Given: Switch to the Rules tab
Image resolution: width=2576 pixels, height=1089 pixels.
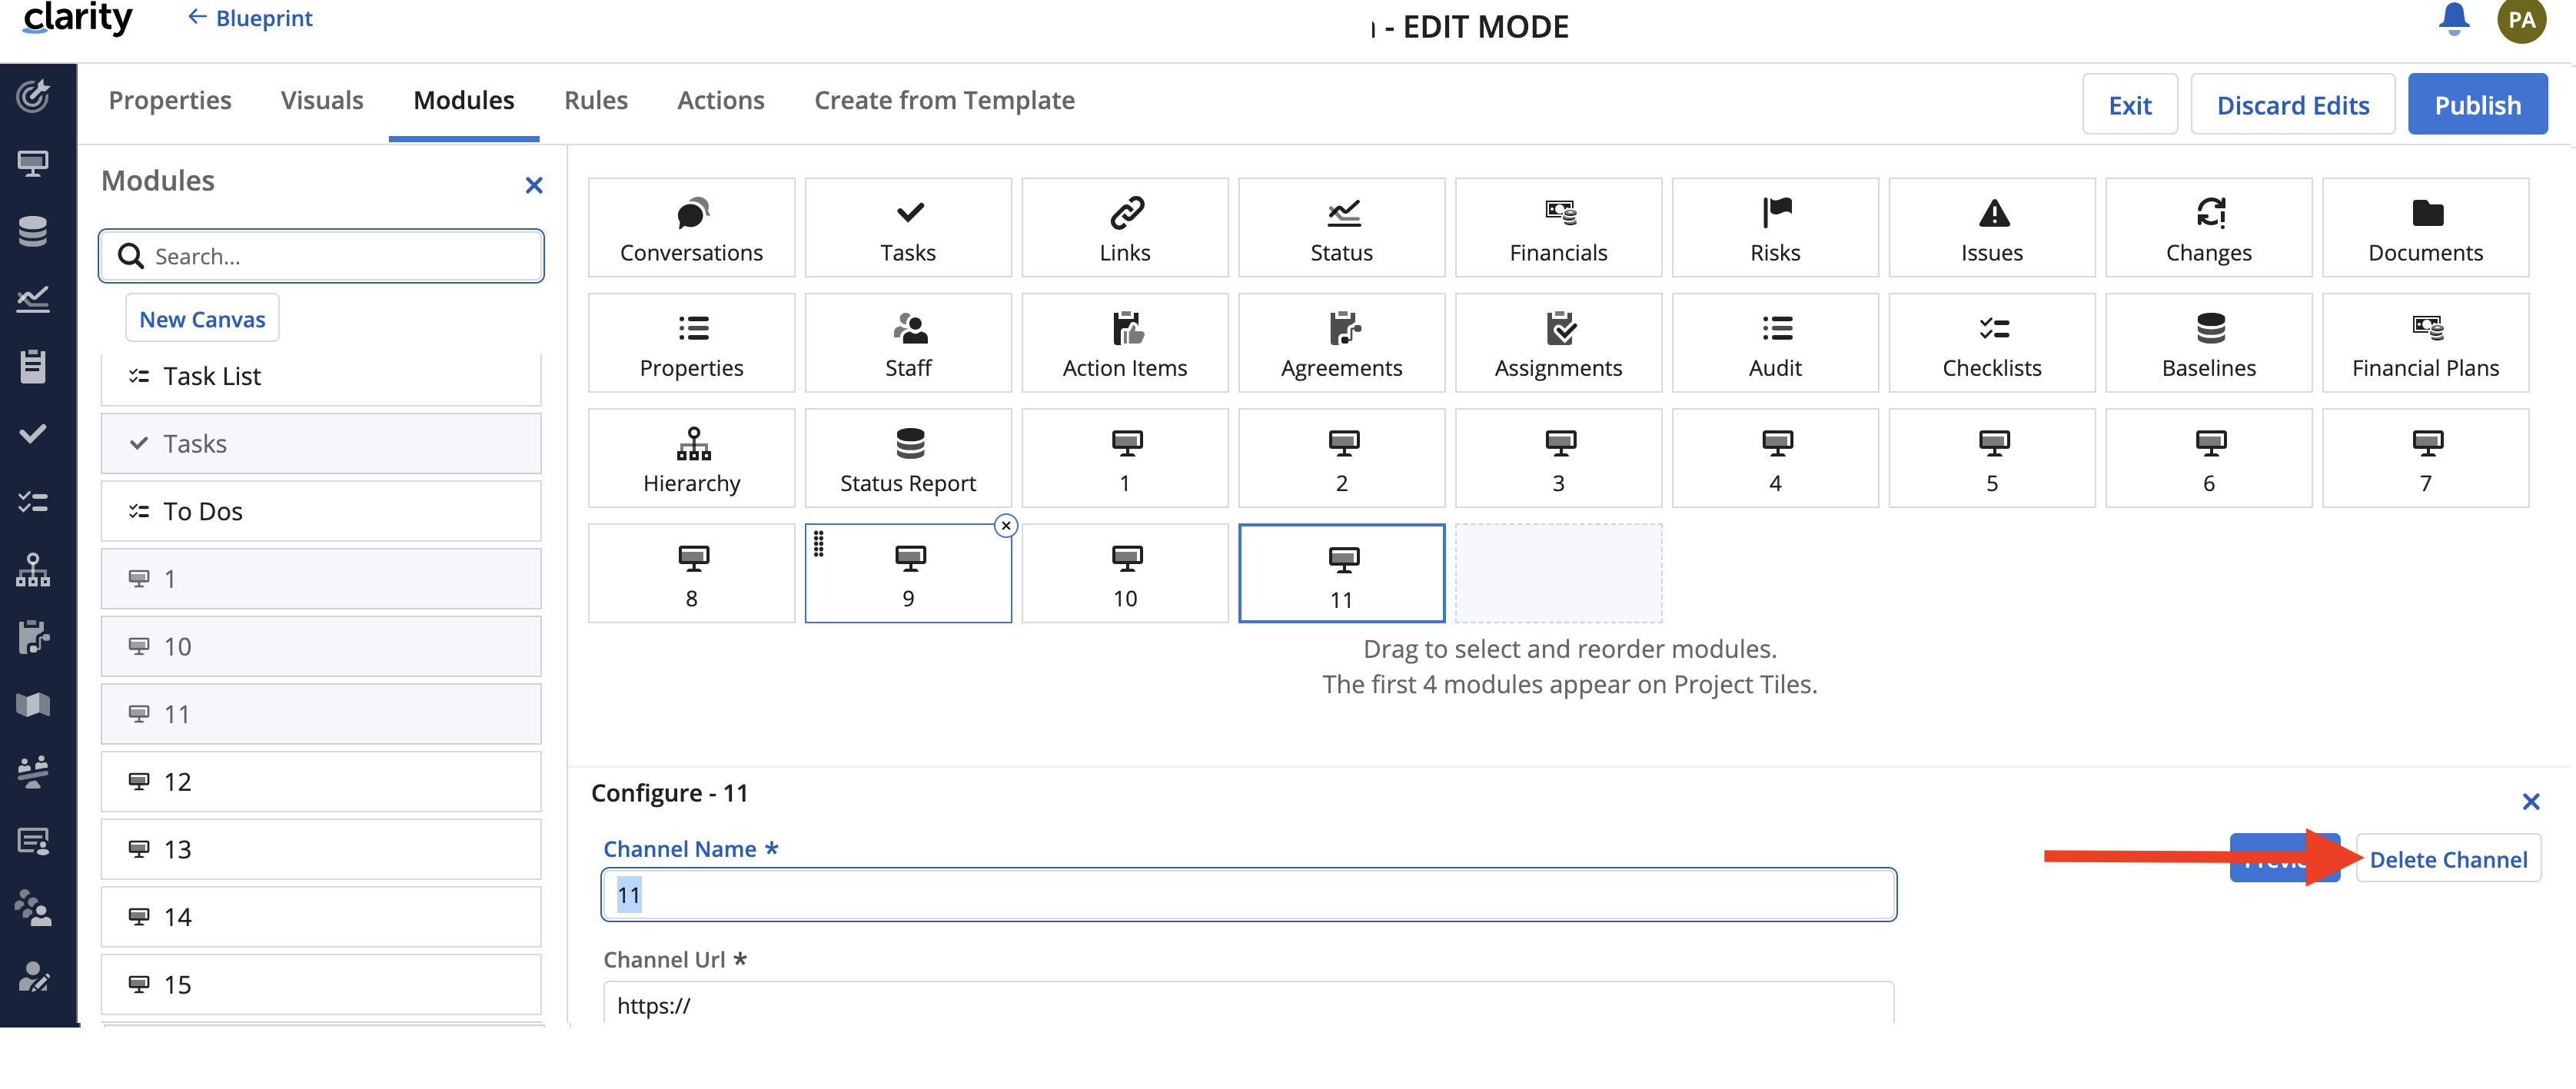Looking at the screenshot, I should 596,101.
